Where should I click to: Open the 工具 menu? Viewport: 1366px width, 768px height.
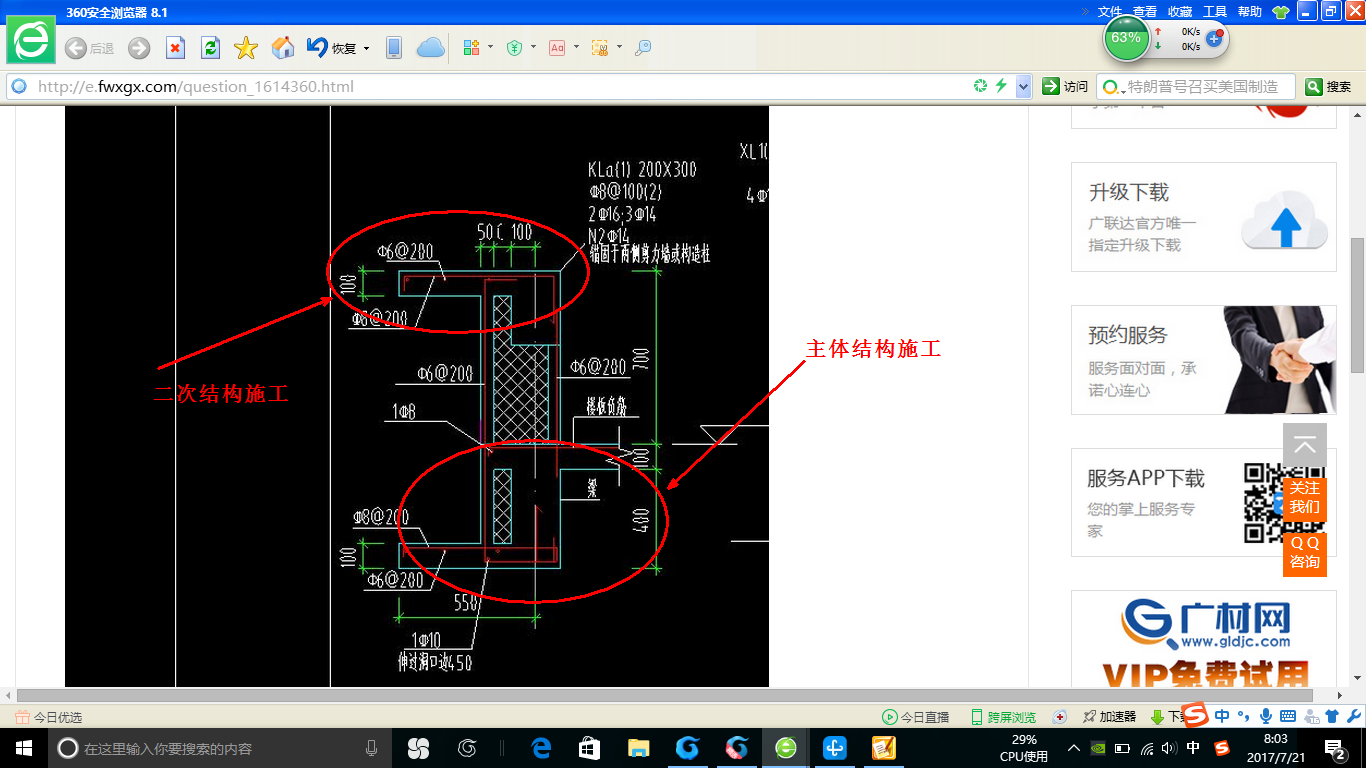coord(1215,12)
